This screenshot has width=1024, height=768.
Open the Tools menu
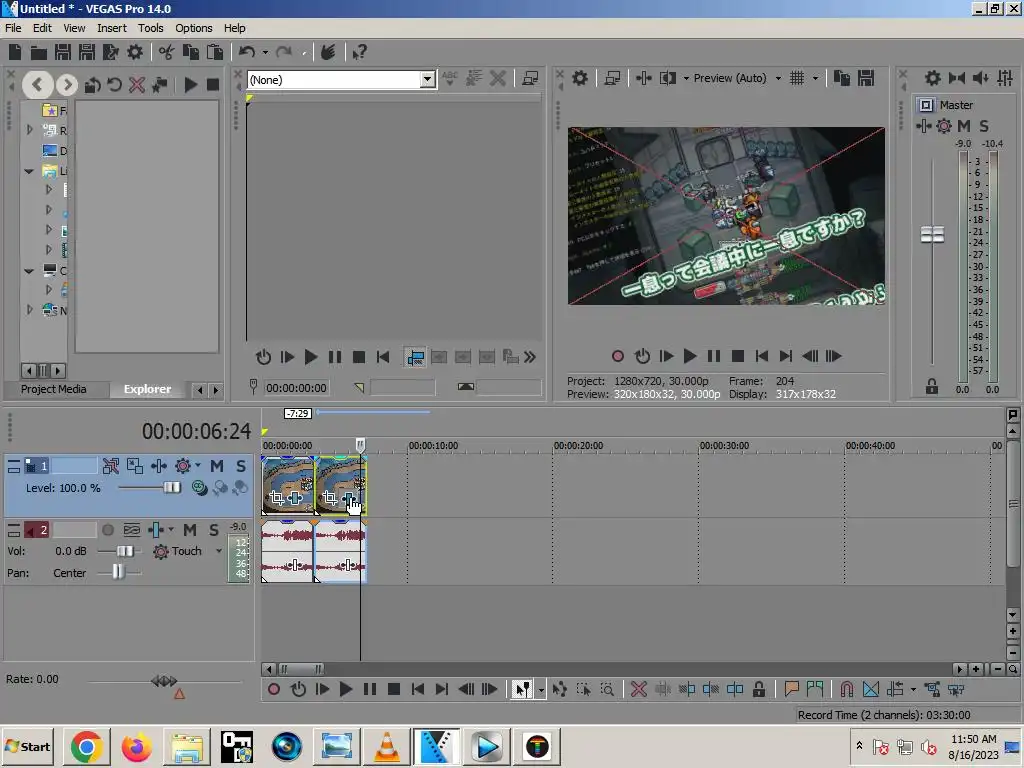(150, 28)
